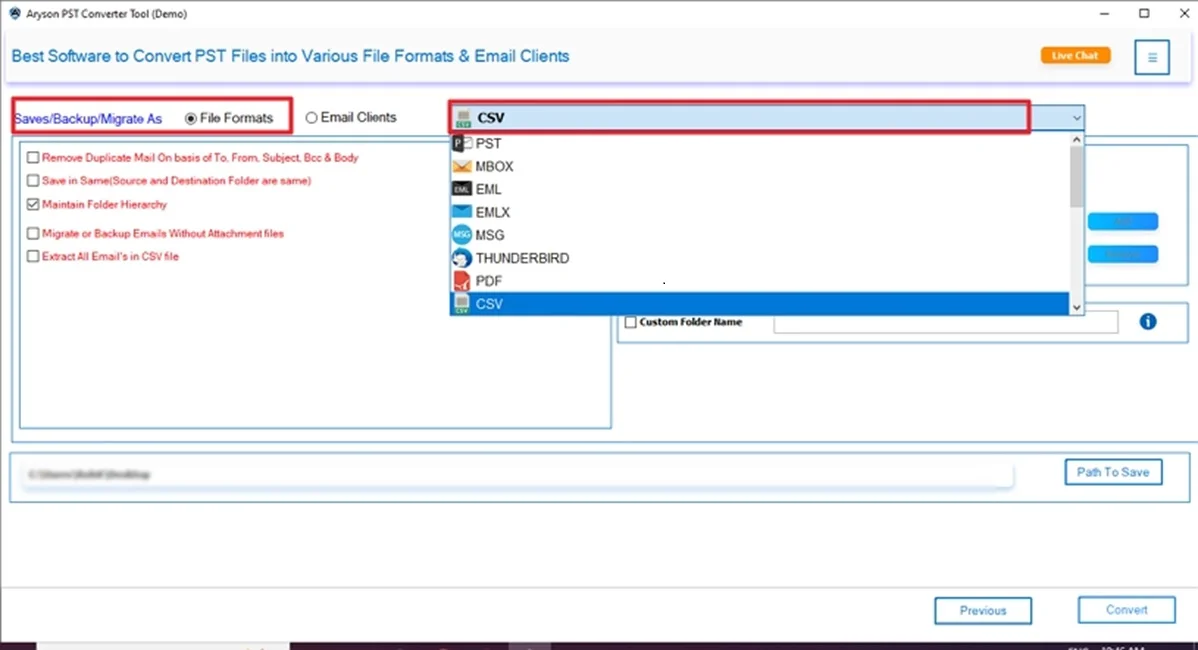This screenshot has height=650, width=1198.
Task: Click format list scrollbar down arrow
Action: tap(1076, 307)
